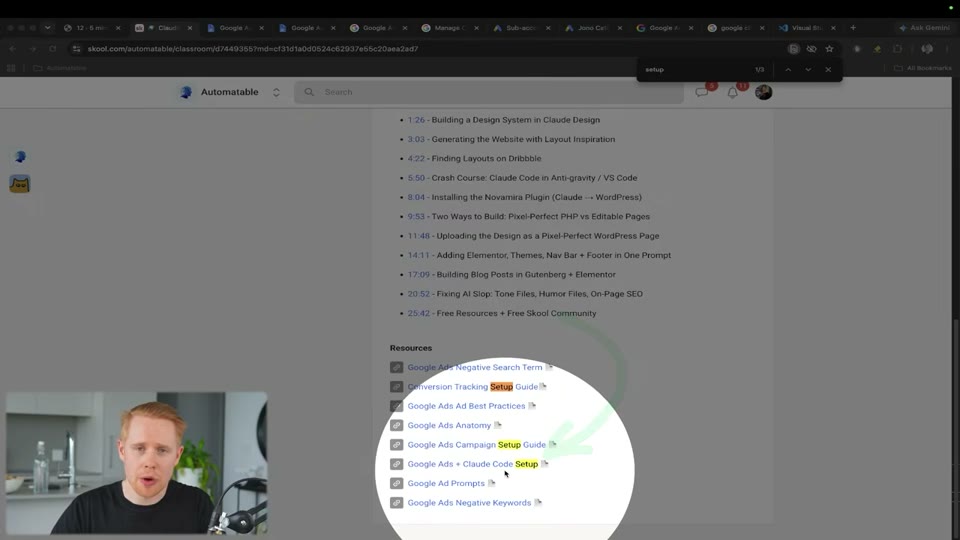Click the Automatable community logo
The image size is (960, 540).
(186, 92)
